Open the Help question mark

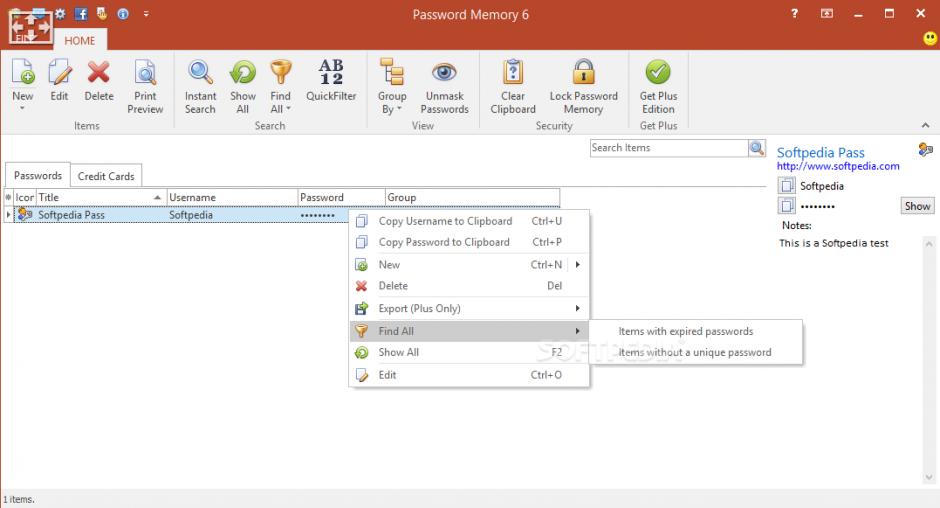tap(794, 13)
